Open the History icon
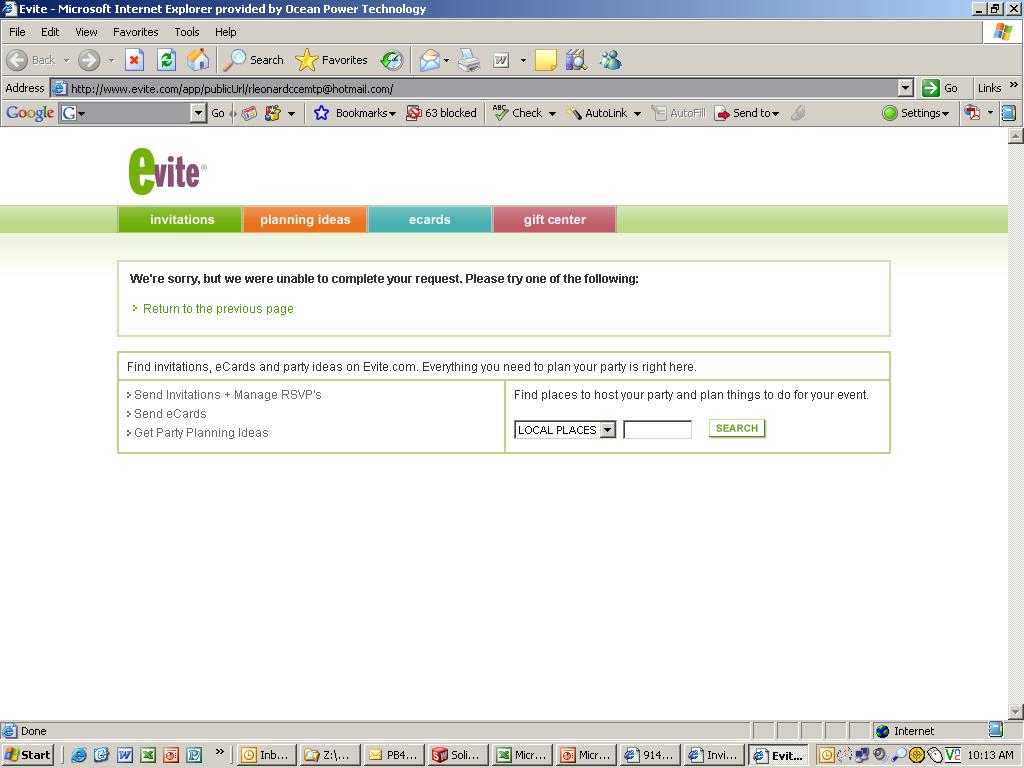 pos(392,60)
